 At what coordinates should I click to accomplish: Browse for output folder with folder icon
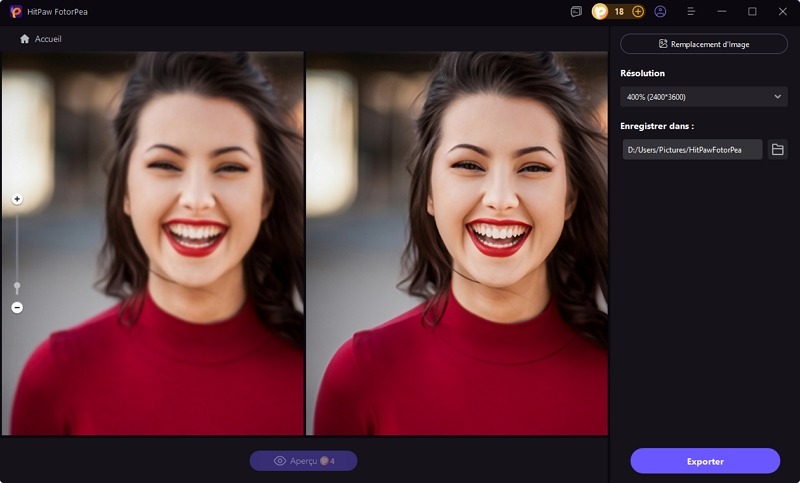tap(778, 150)
